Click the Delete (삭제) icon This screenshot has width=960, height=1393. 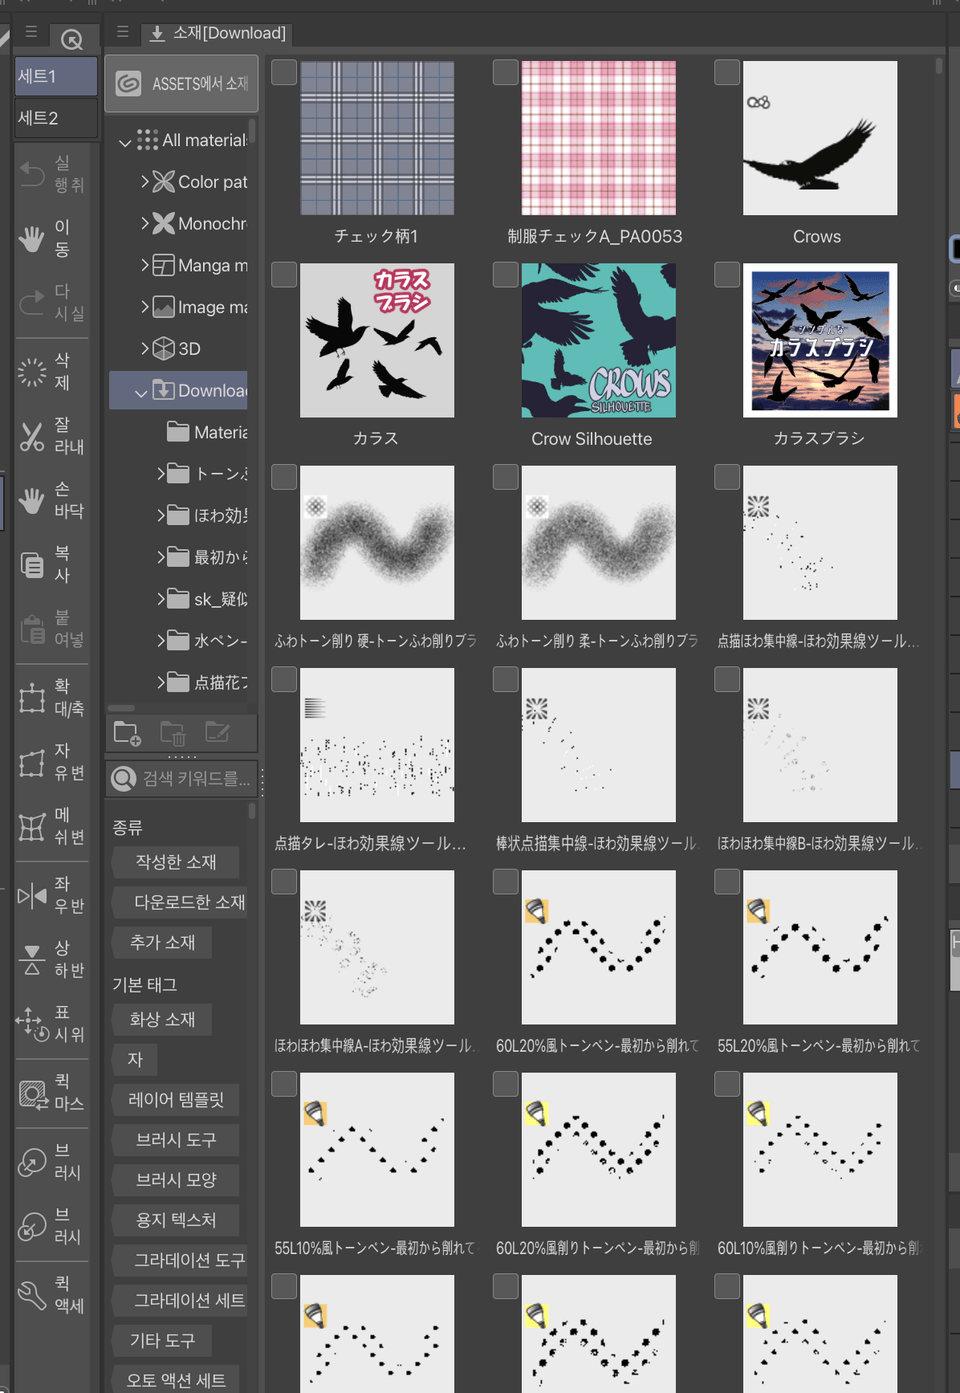pos(32,372)
